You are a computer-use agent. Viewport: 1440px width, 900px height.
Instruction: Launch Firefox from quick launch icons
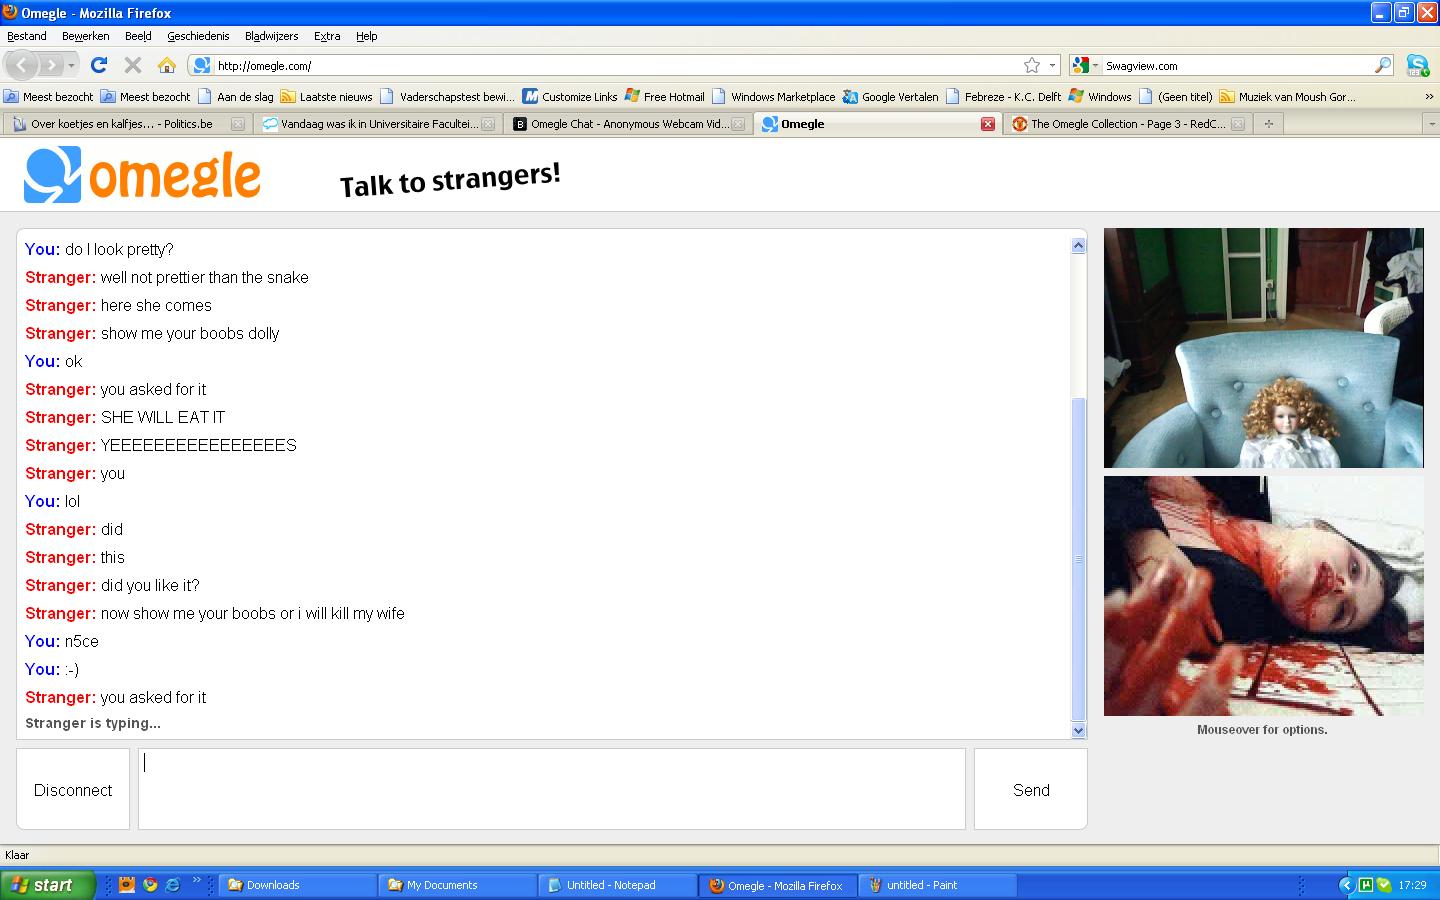(x=127, y=885)
